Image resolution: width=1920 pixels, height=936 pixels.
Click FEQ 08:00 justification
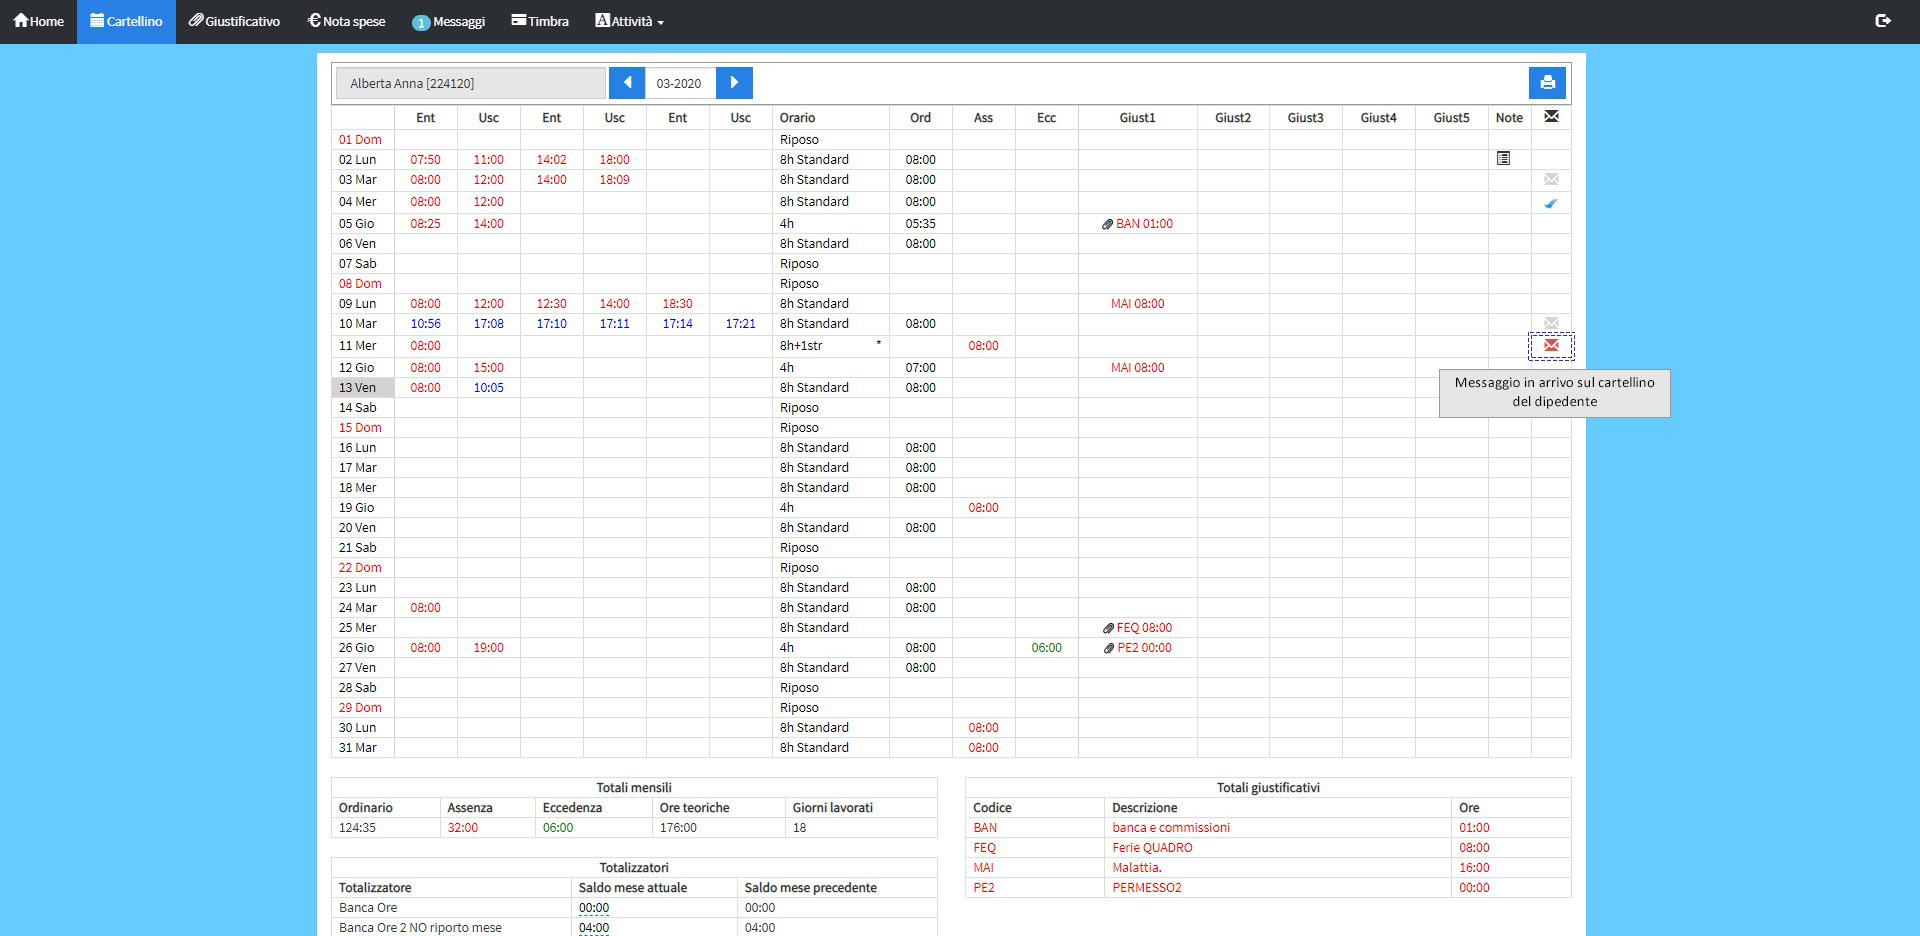pyautogui.click(x=1144, y=628)
